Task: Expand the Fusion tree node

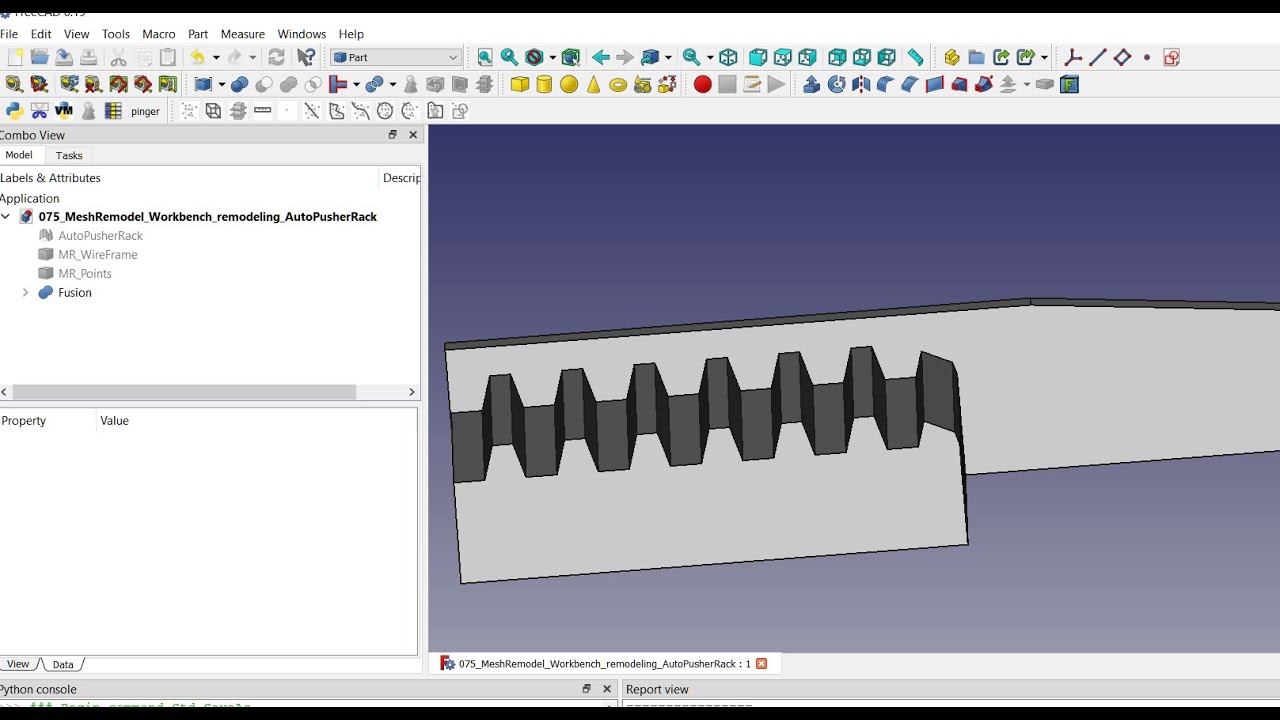Action: click(25, 293)
